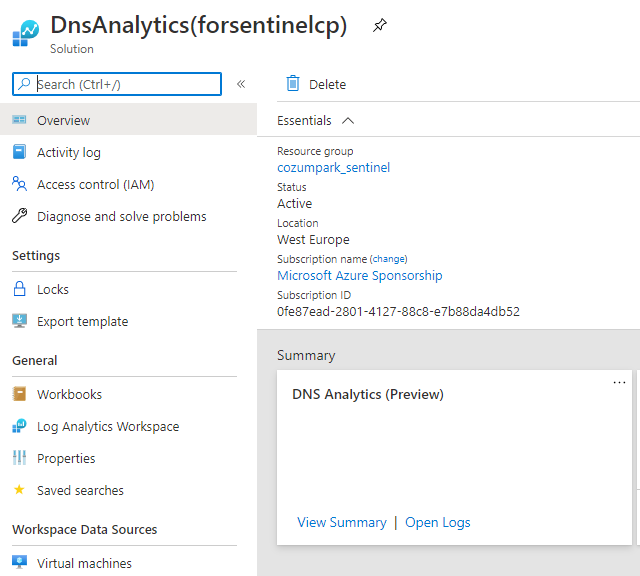The height and width of the screenshot is (576, 640).
Task: Pin the DnsAnalytics solution to dashboard
Action: [380, 25]
